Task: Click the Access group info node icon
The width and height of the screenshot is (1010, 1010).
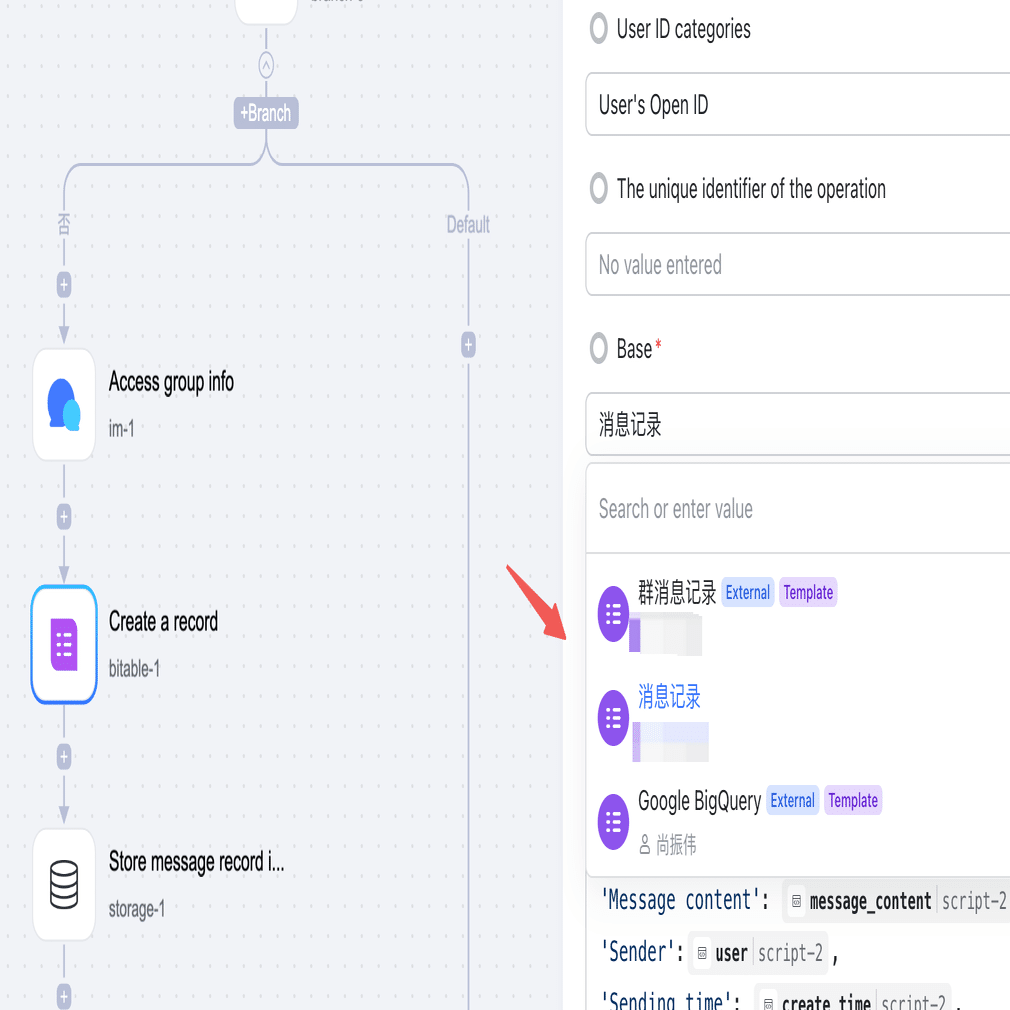Action: tap(64, 404)
